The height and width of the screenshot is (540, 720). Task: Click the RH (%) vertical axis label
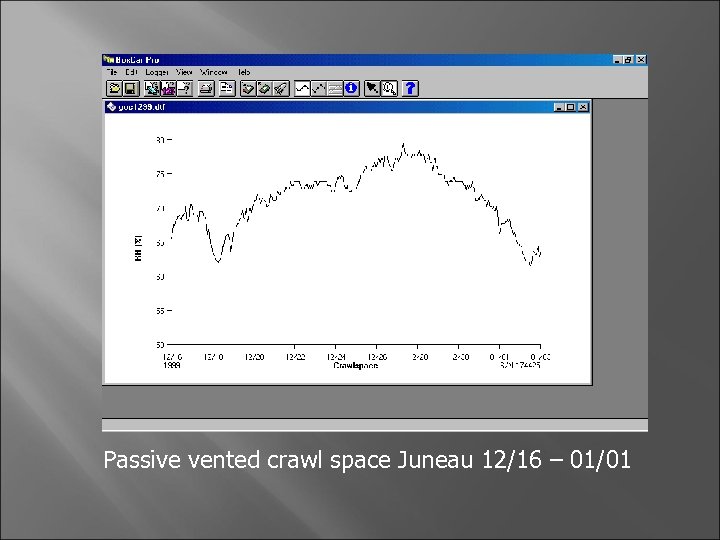(138, 248)
